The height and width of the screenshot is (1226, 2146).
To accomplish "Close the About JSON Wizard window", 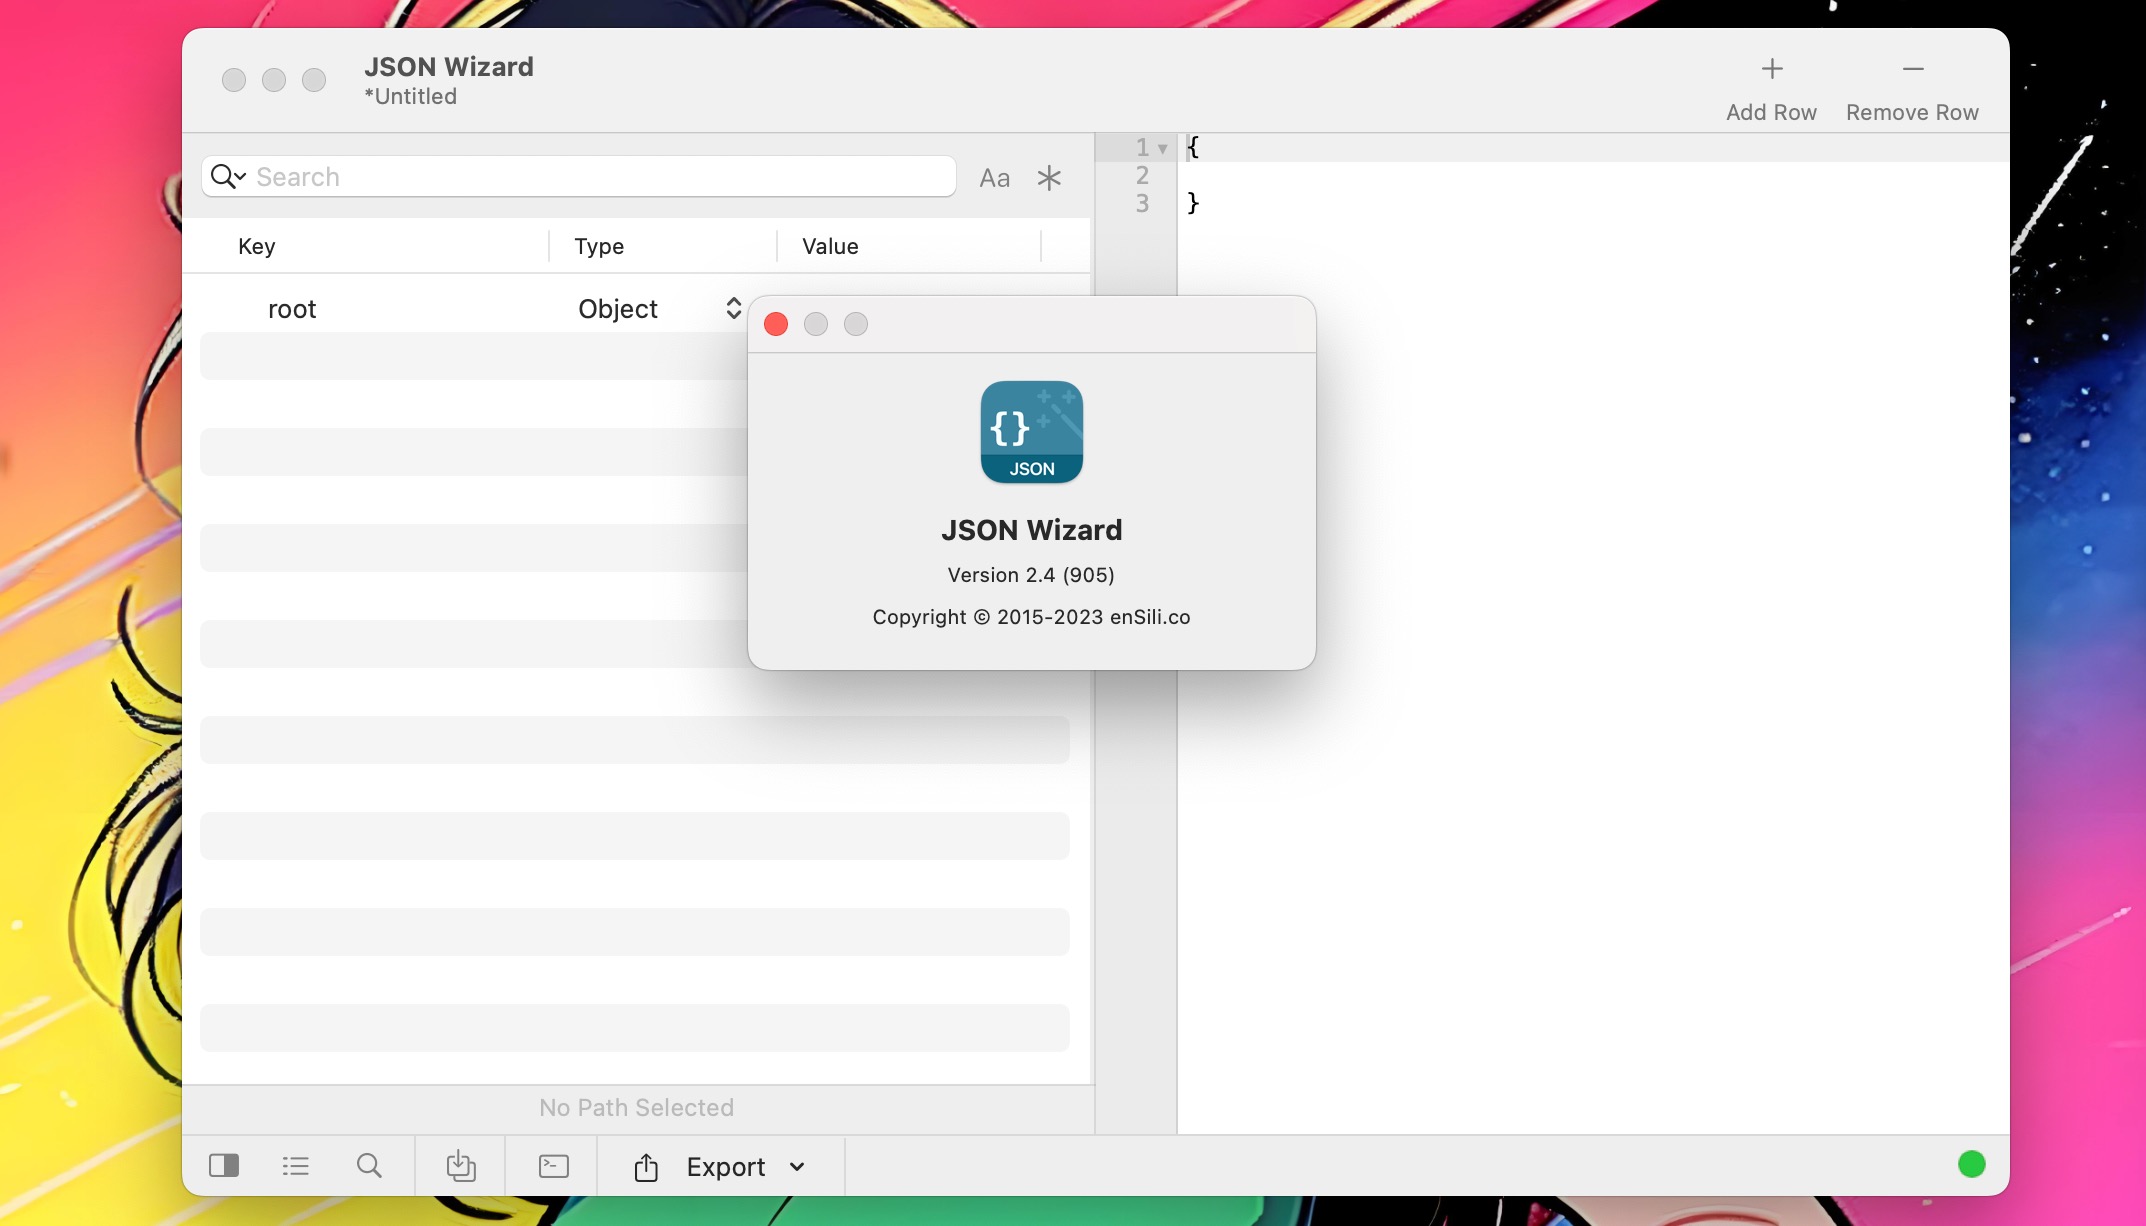I will click(776, 324).
